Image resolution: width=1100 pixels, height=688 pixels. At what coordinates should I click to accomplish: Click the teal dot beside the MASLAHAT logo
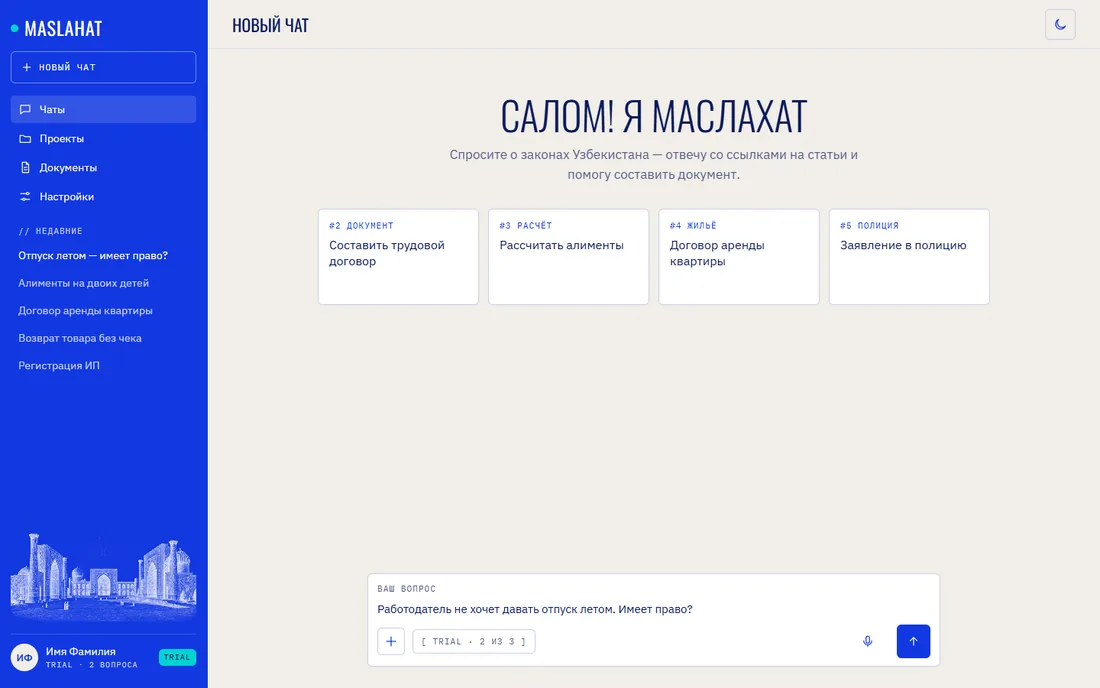(x=14, y=29)
